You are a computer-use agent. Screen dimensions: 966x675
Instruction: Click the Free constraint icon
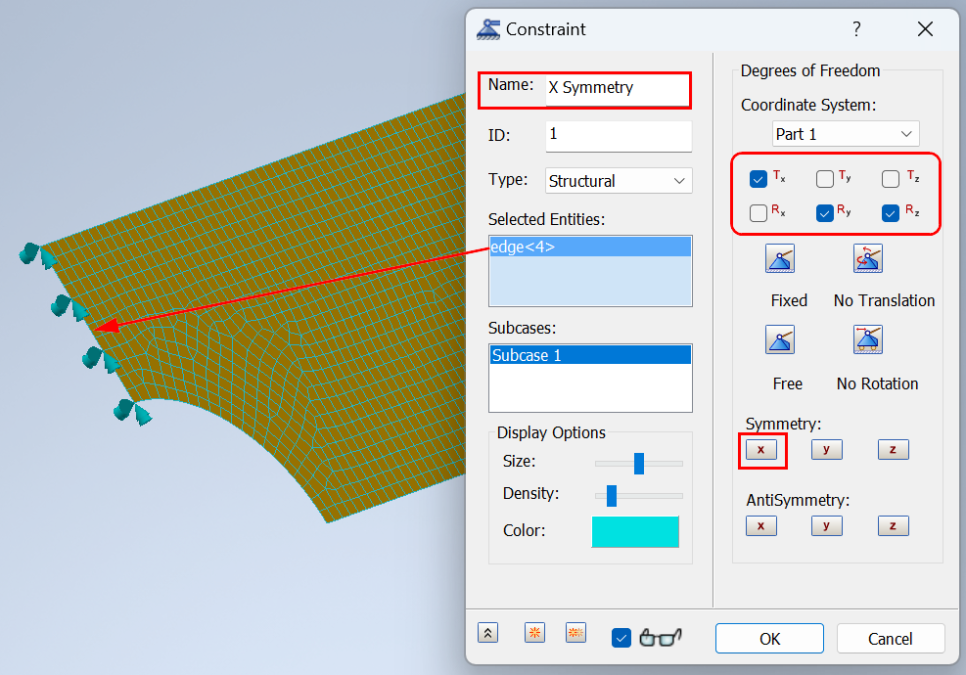tap(780, 340)
